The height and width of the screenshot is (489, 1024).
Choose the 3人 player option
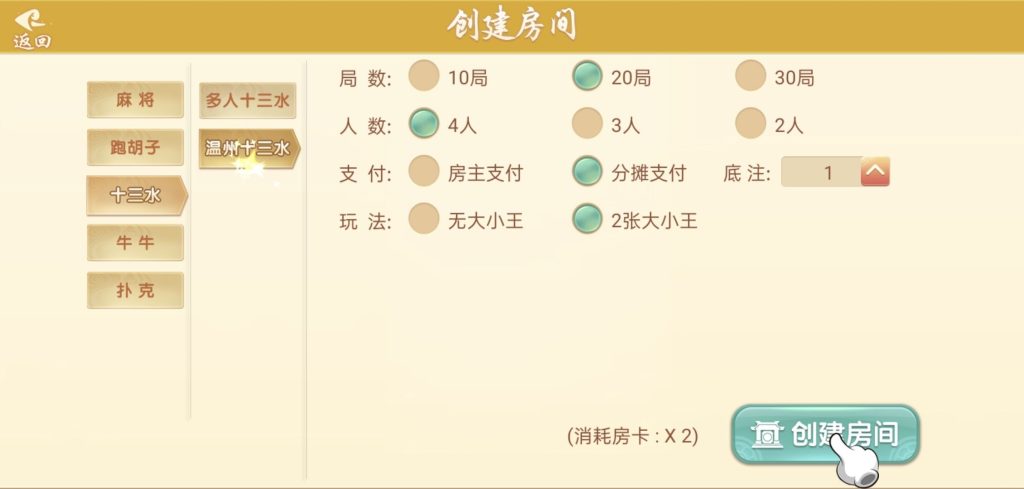(x=587, y=124)
